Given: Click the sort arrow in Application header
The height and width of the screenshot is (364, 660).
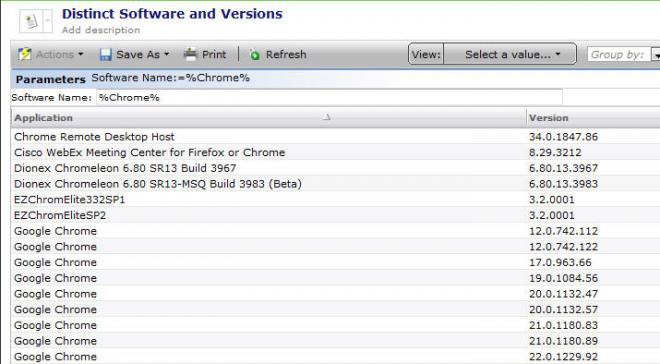Looking at the screenshot, I should tap(327, 117).
